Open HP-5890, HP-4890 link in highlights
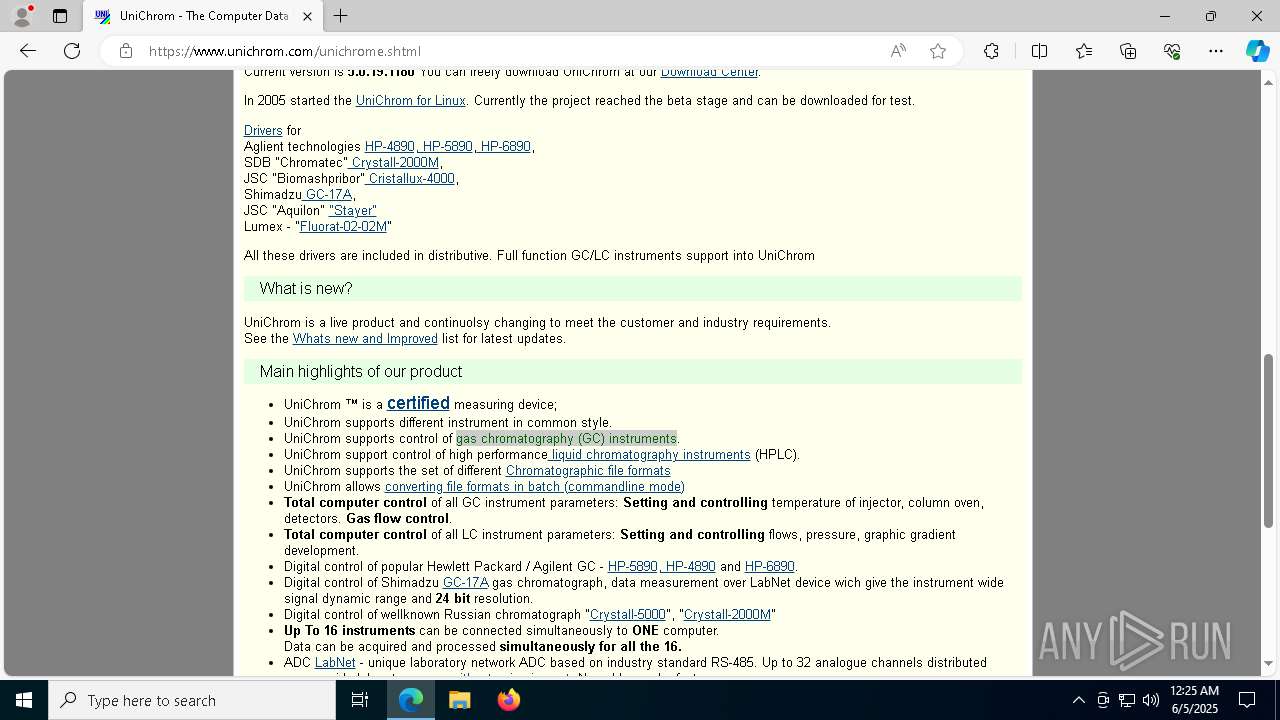 (662, 567)
